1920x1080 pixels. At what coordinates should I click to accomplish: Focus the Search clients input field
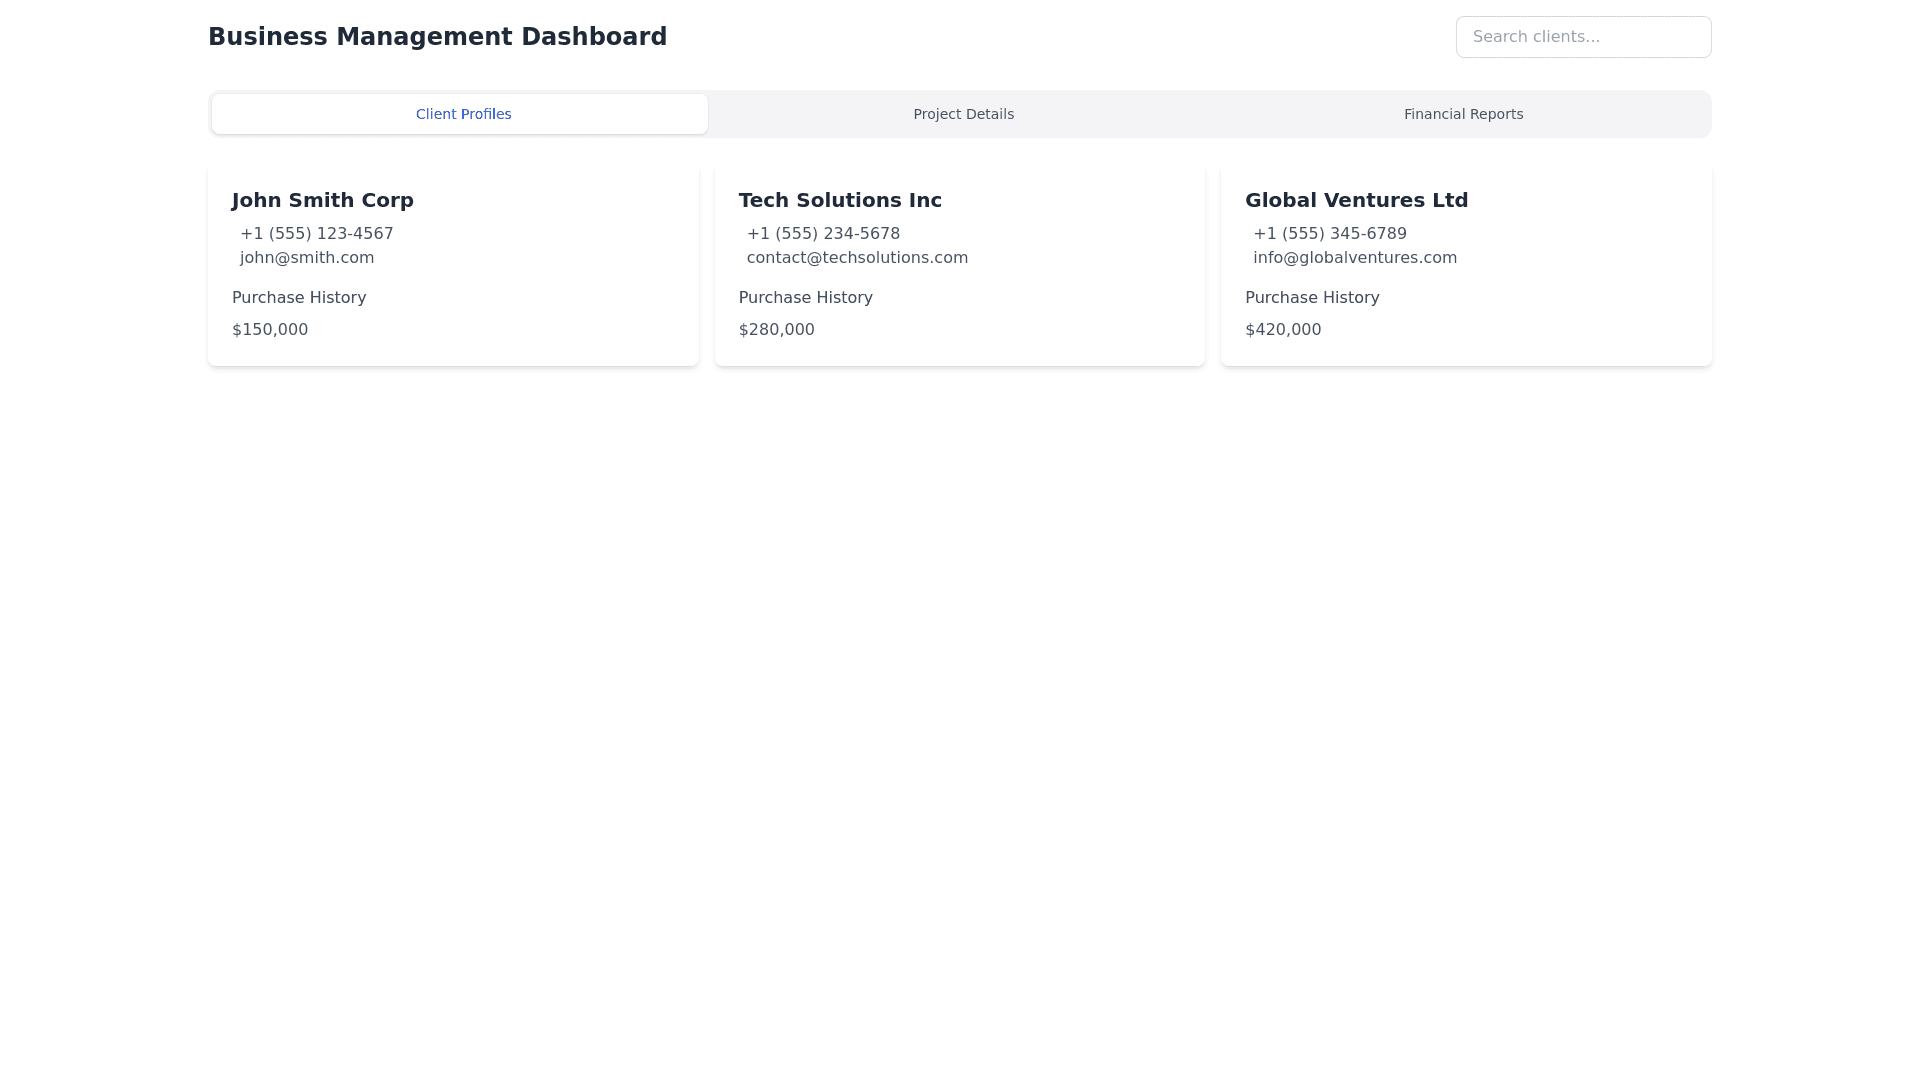click(1583, 37)
